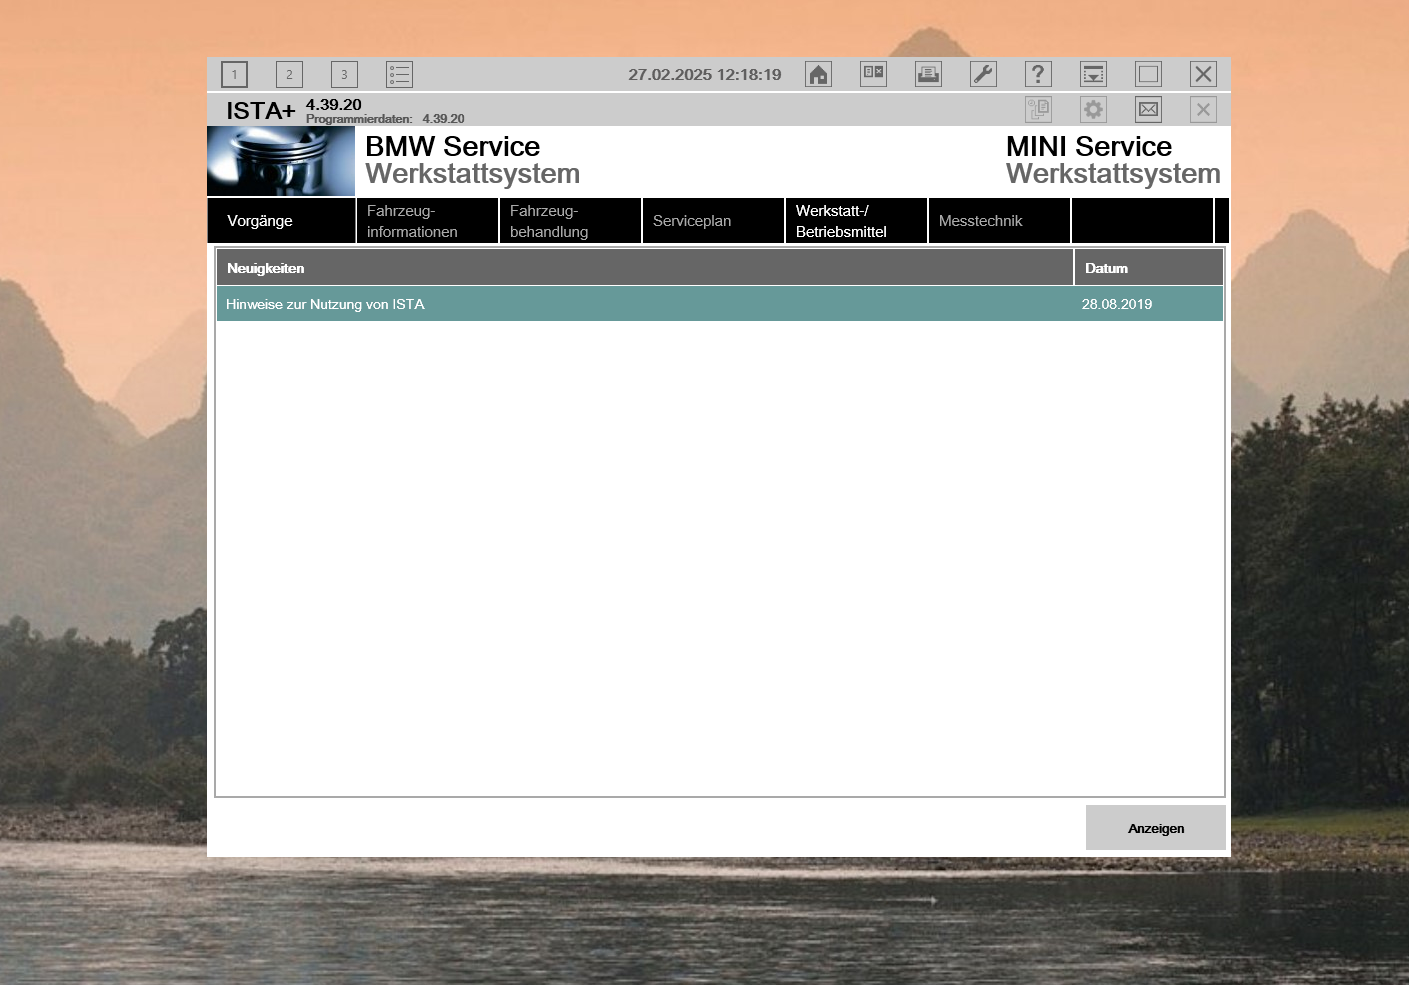Viewport: 1409px width, 985px height.
Task: Click the Anzeigen button
Action: coord(1156,828)
